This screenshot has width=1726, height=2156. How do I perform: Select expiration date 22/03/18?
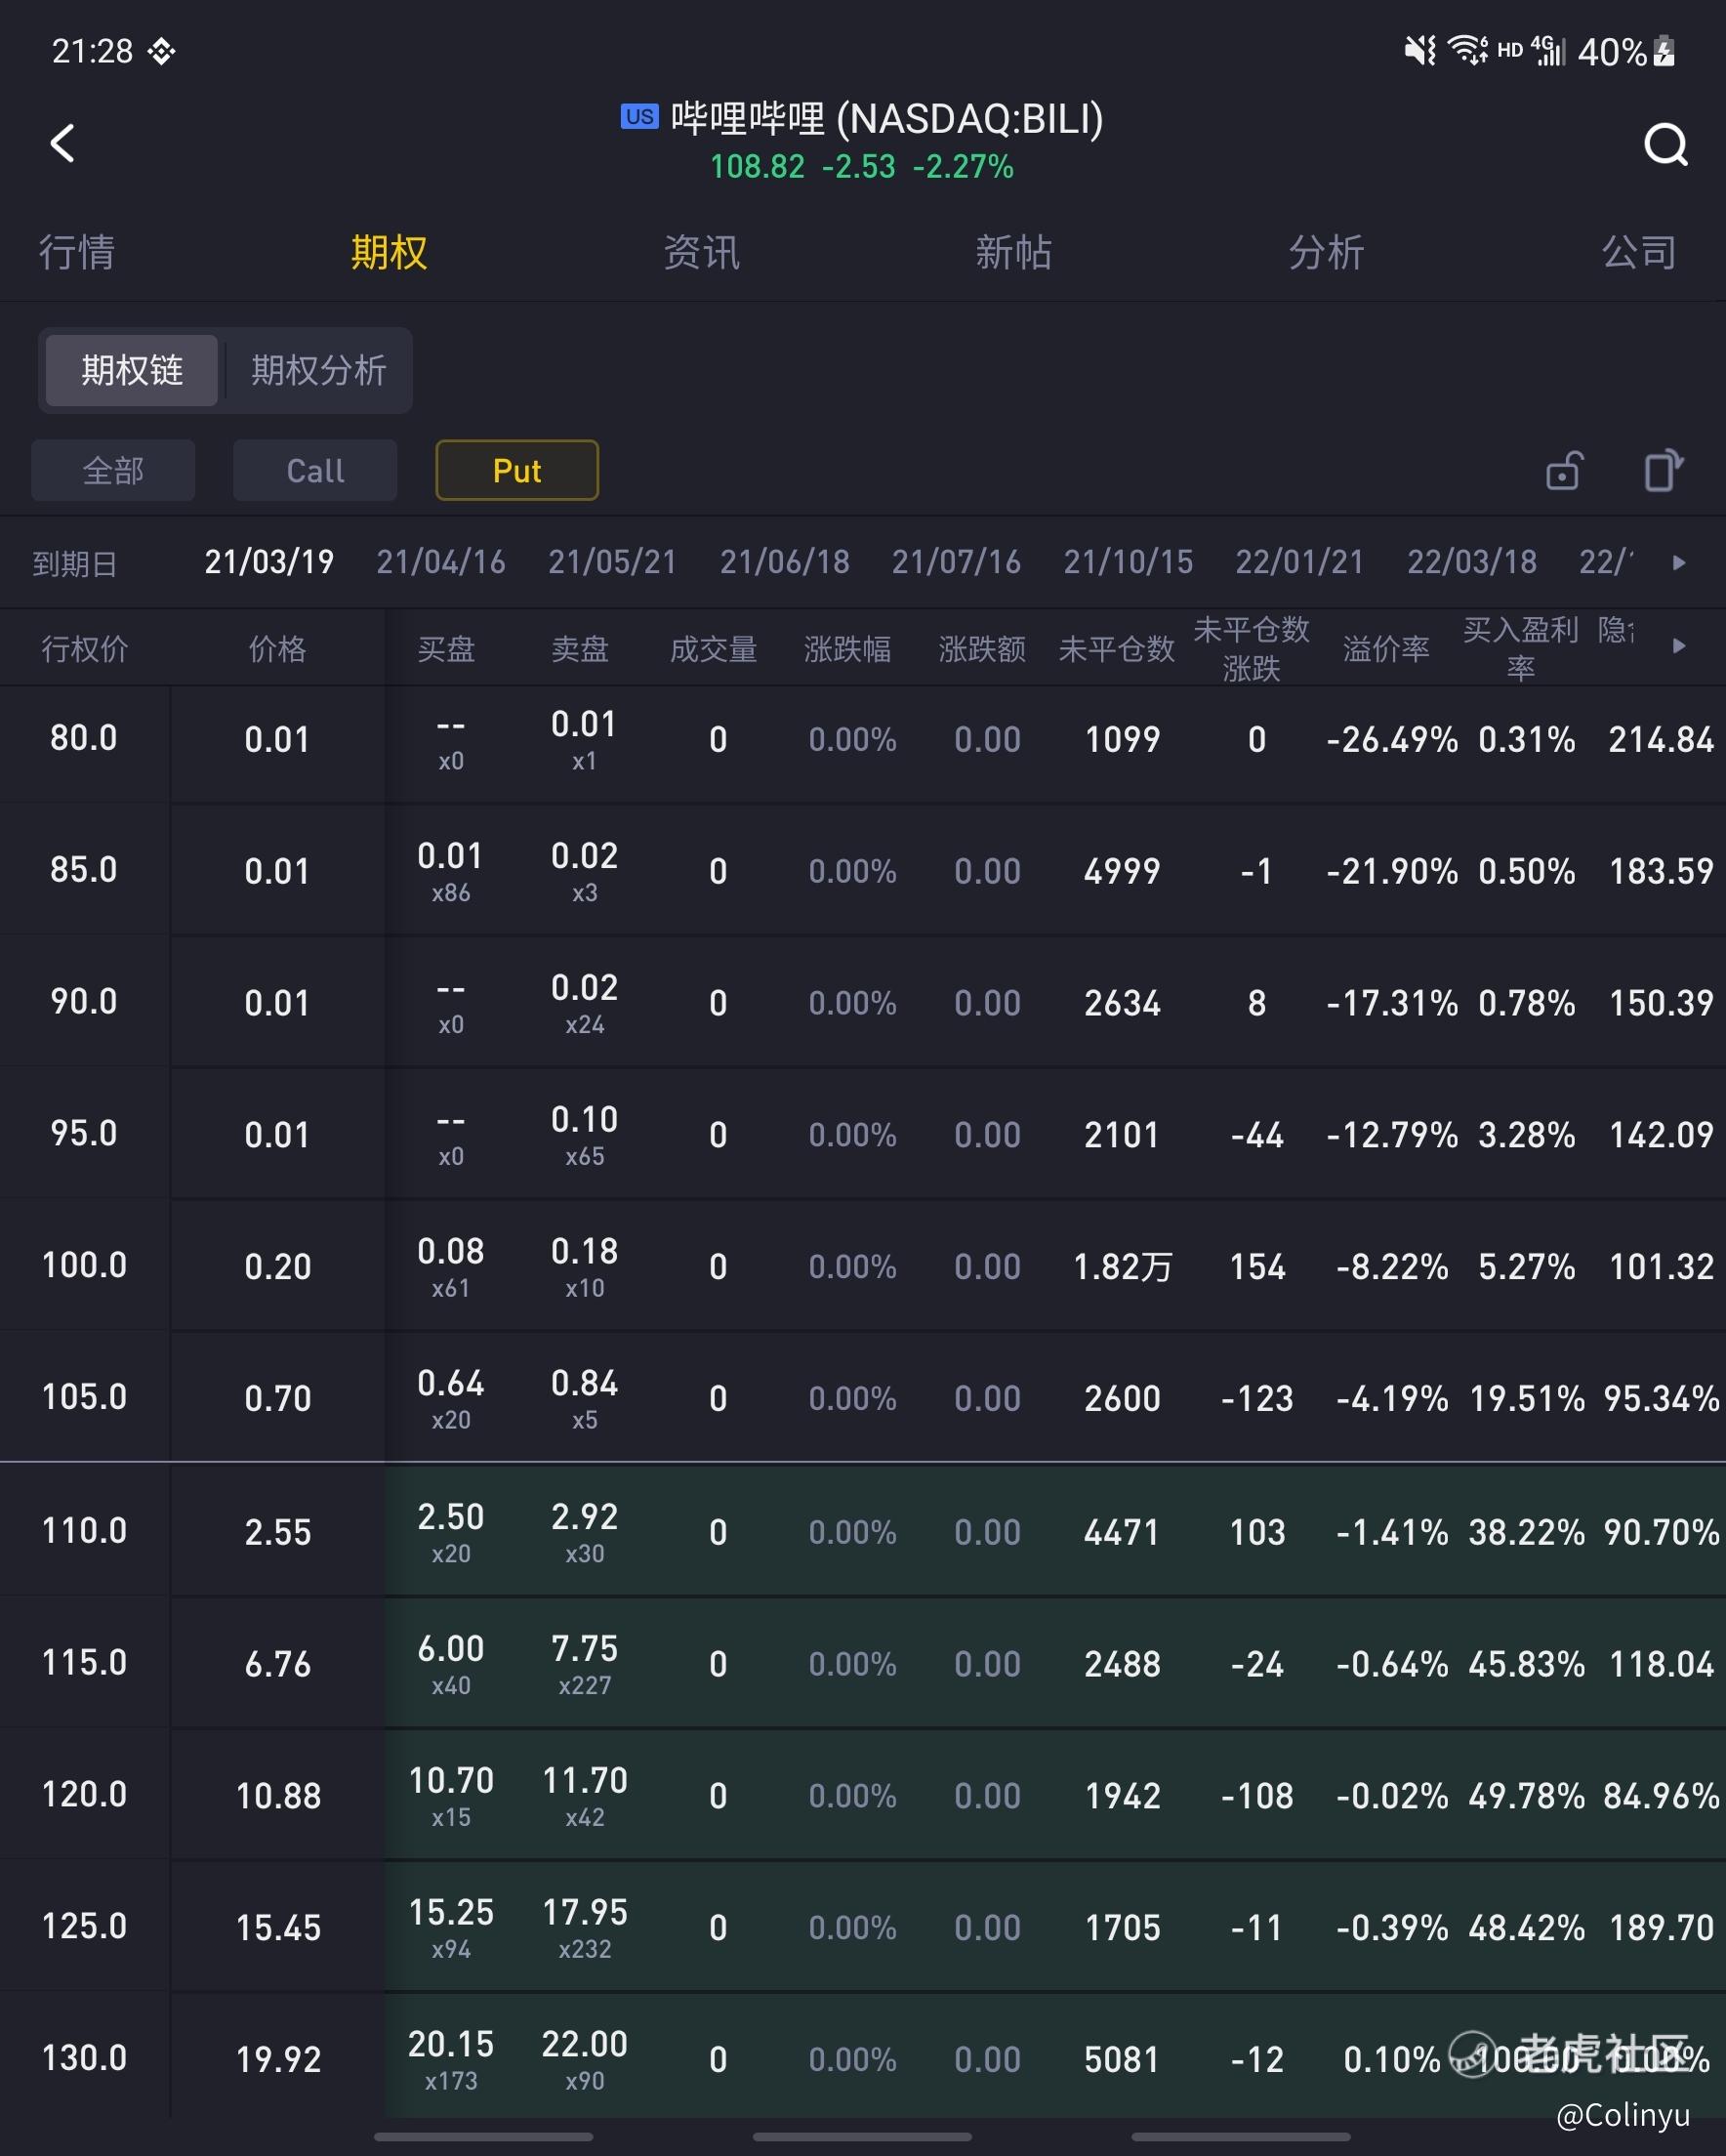click(1472, 562)
